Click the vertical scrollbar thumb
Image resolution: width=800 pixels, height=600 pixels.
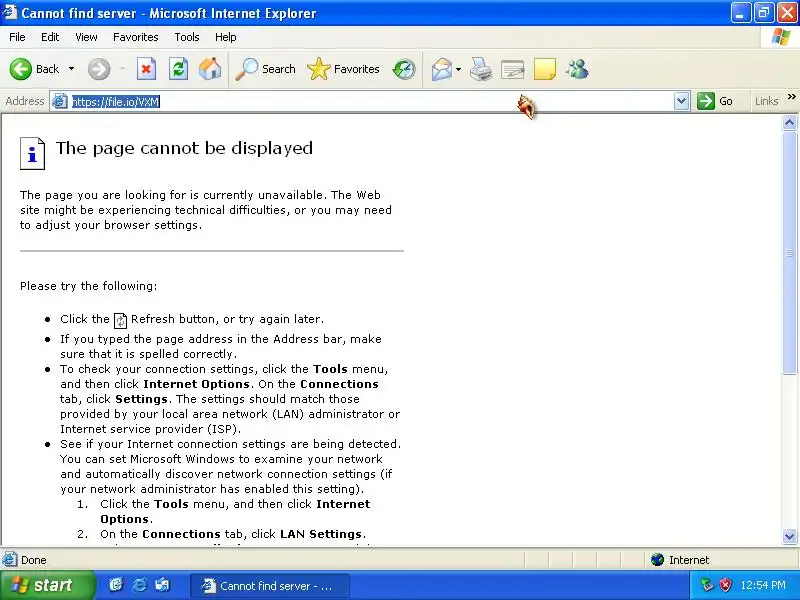pos(789,252)
